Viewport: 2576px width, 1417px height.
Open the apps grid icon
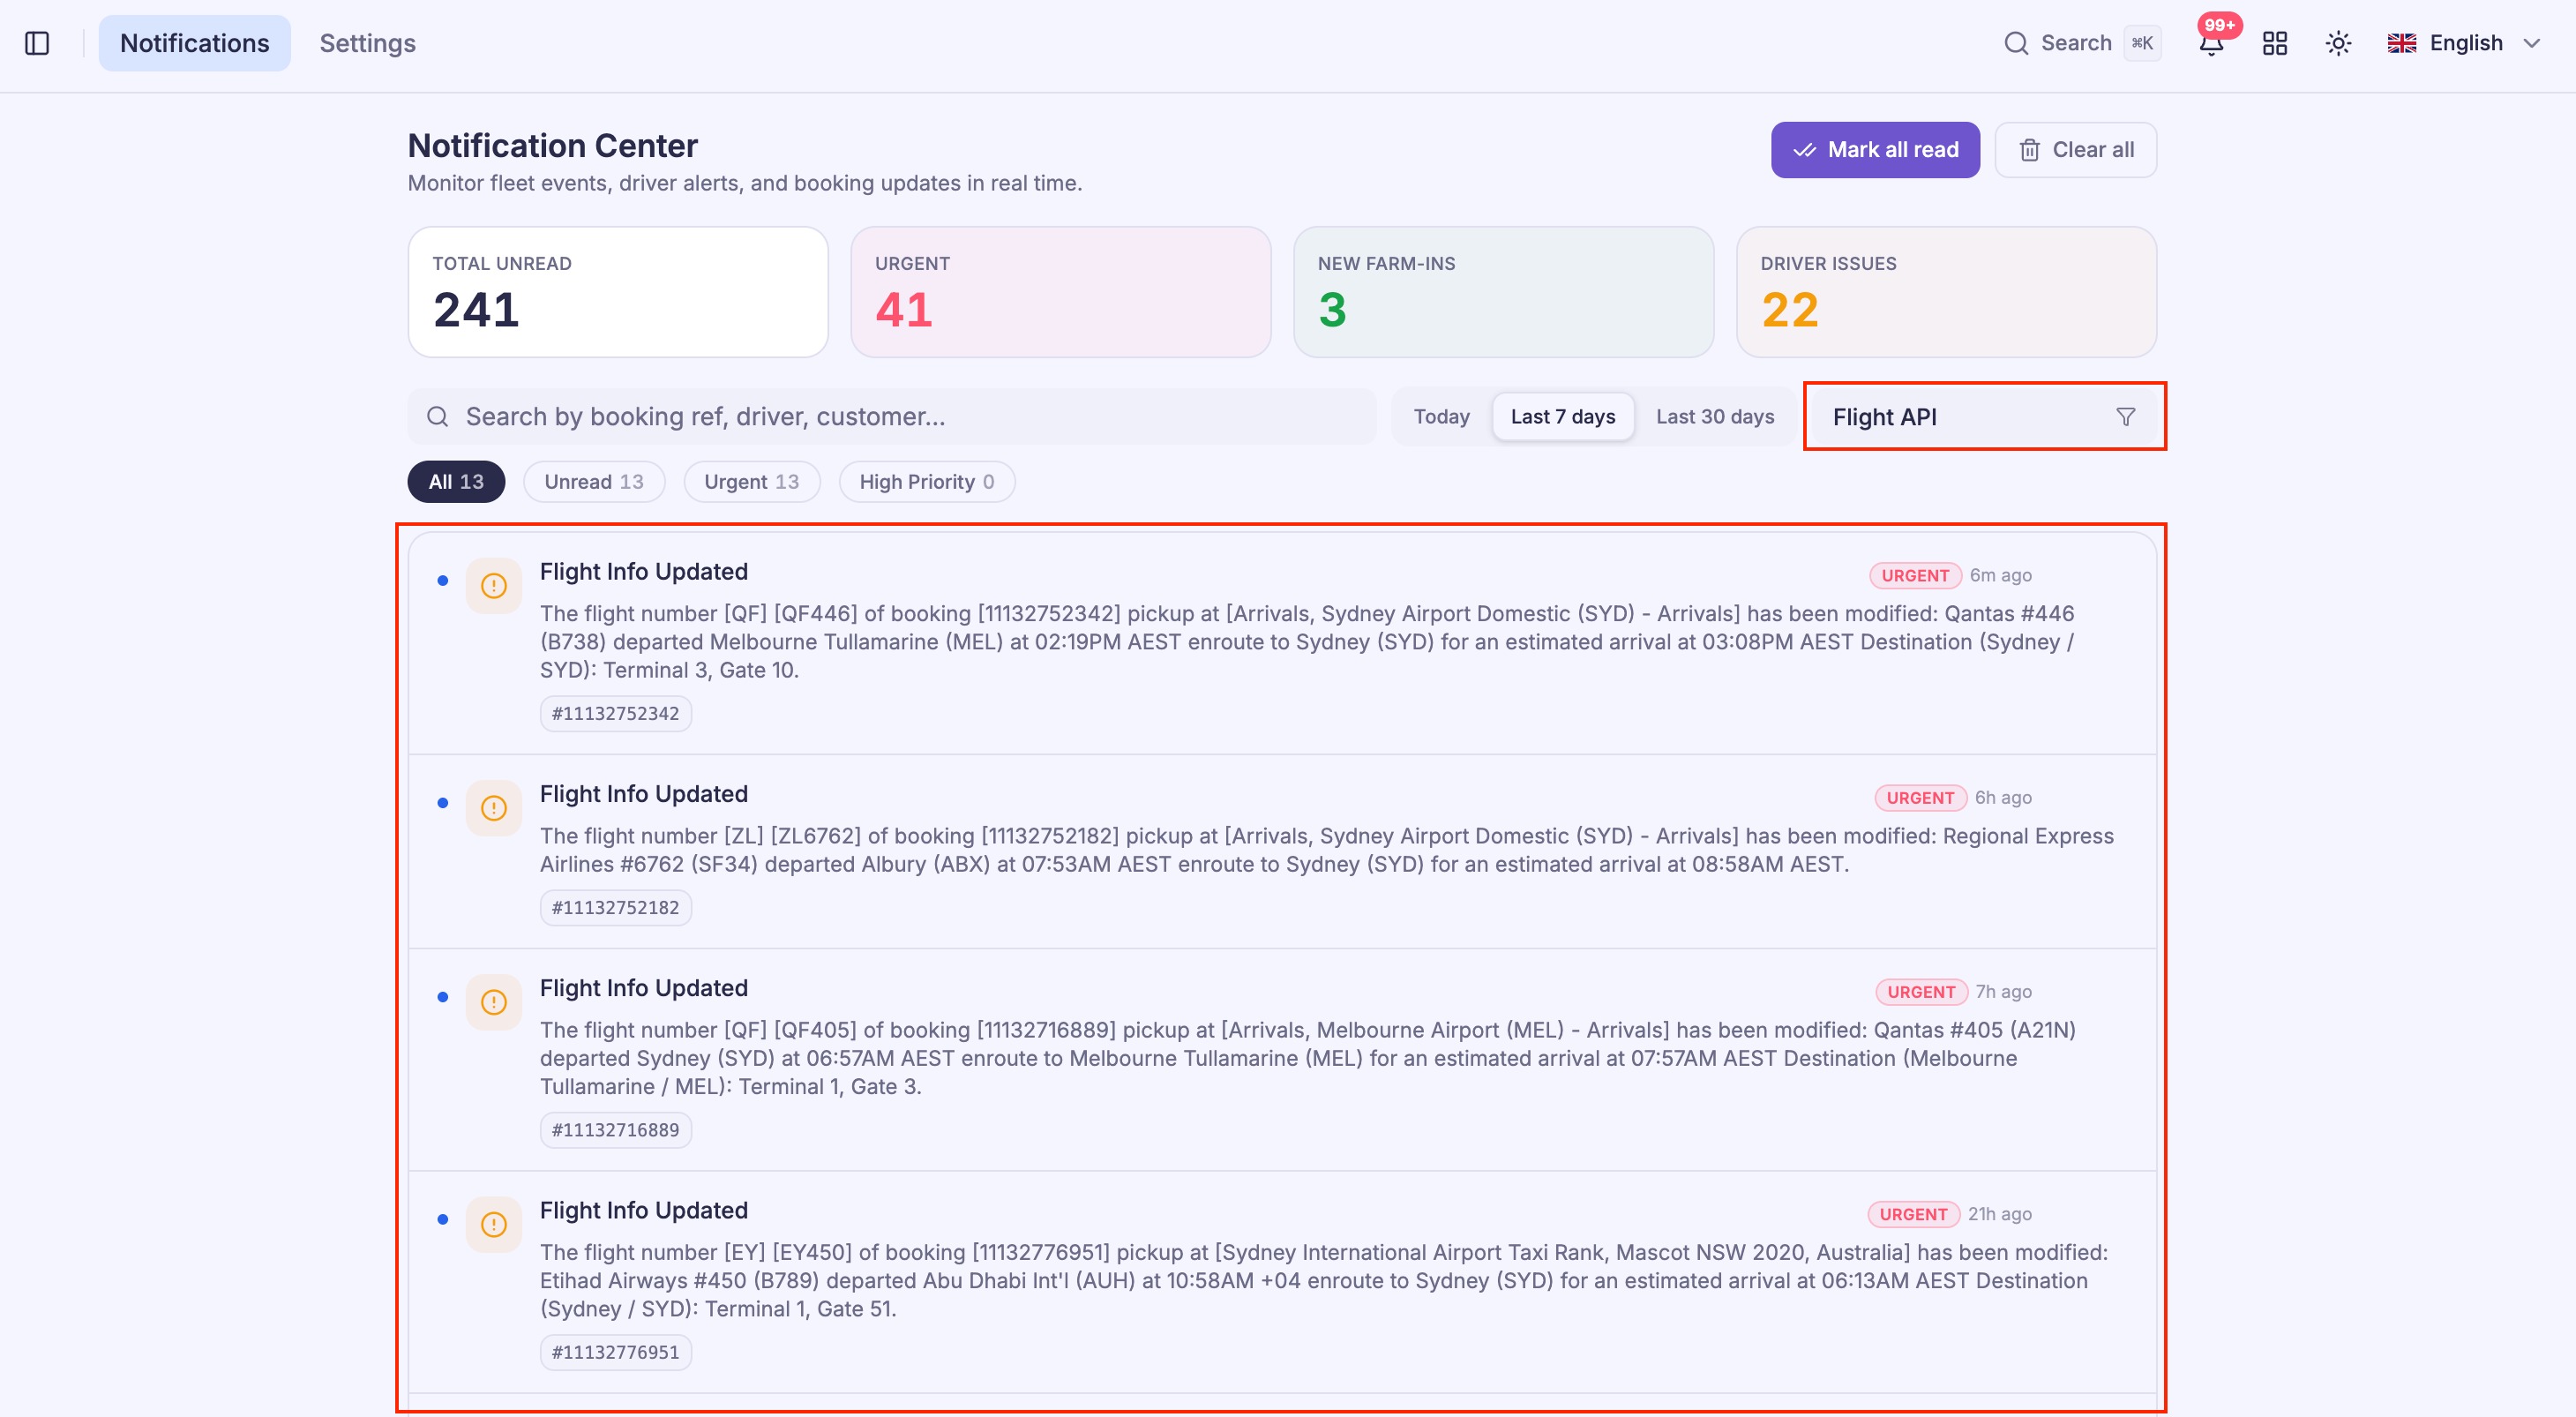tap(2275, 43)
